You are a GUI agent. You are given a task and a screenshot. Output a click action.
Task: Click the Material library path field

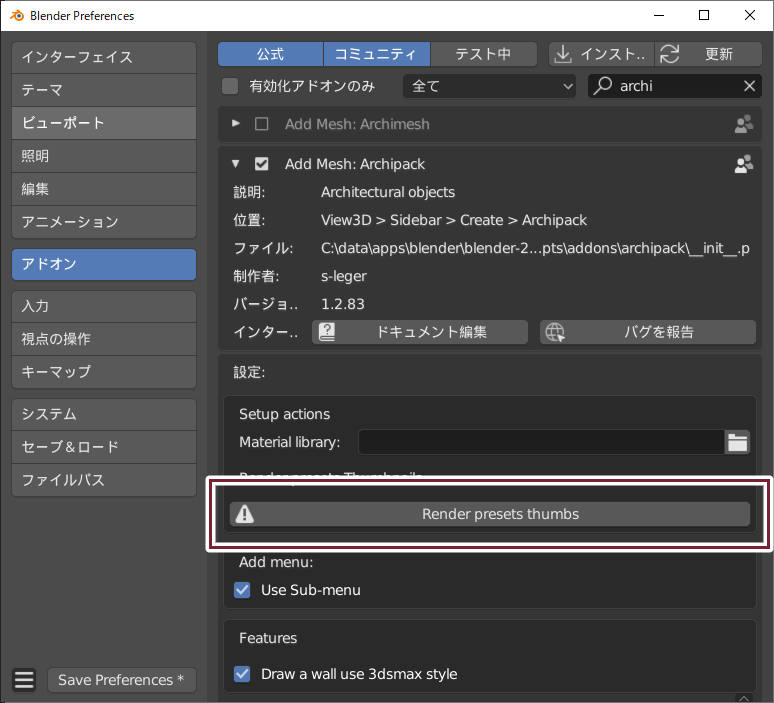[x=542, y=442]
